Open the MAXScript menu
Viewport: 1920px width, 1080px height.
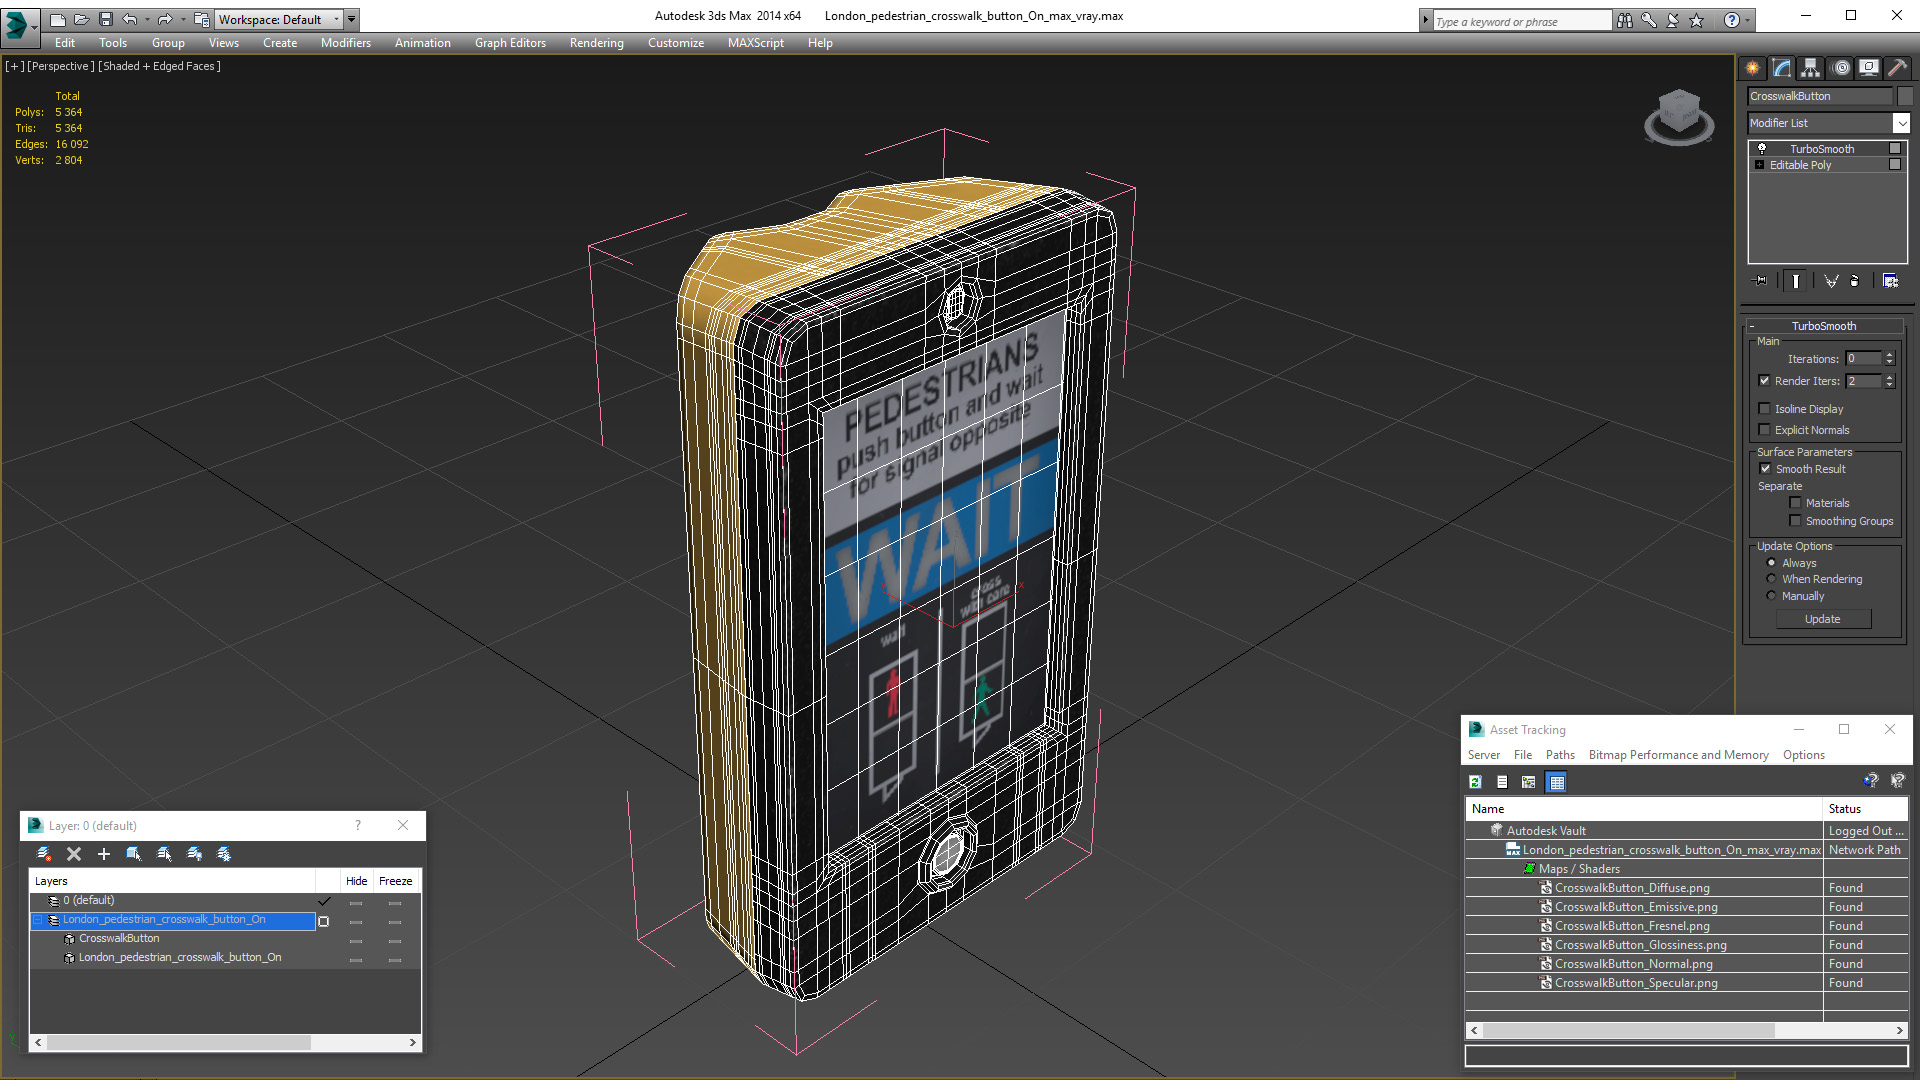(755, 43)
